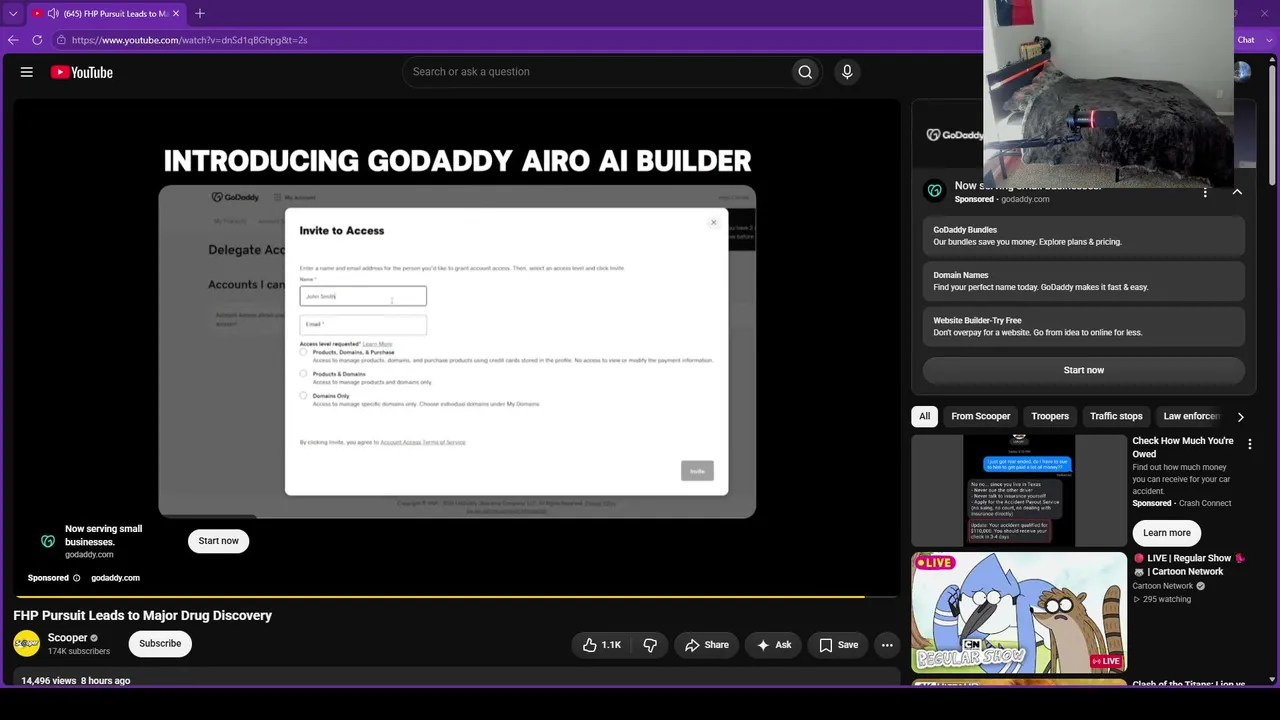Click the search magnifier button
The image size is (1280, 720).
[x=805, y=72]
